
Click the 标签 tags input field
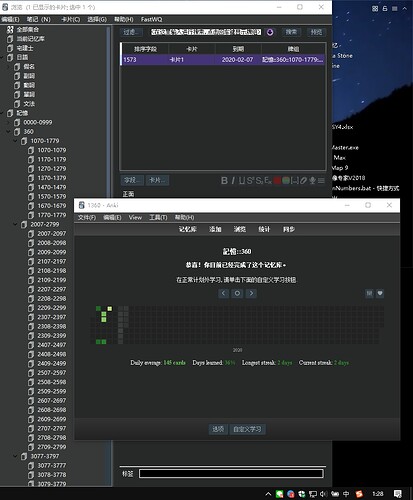(231, 473)
